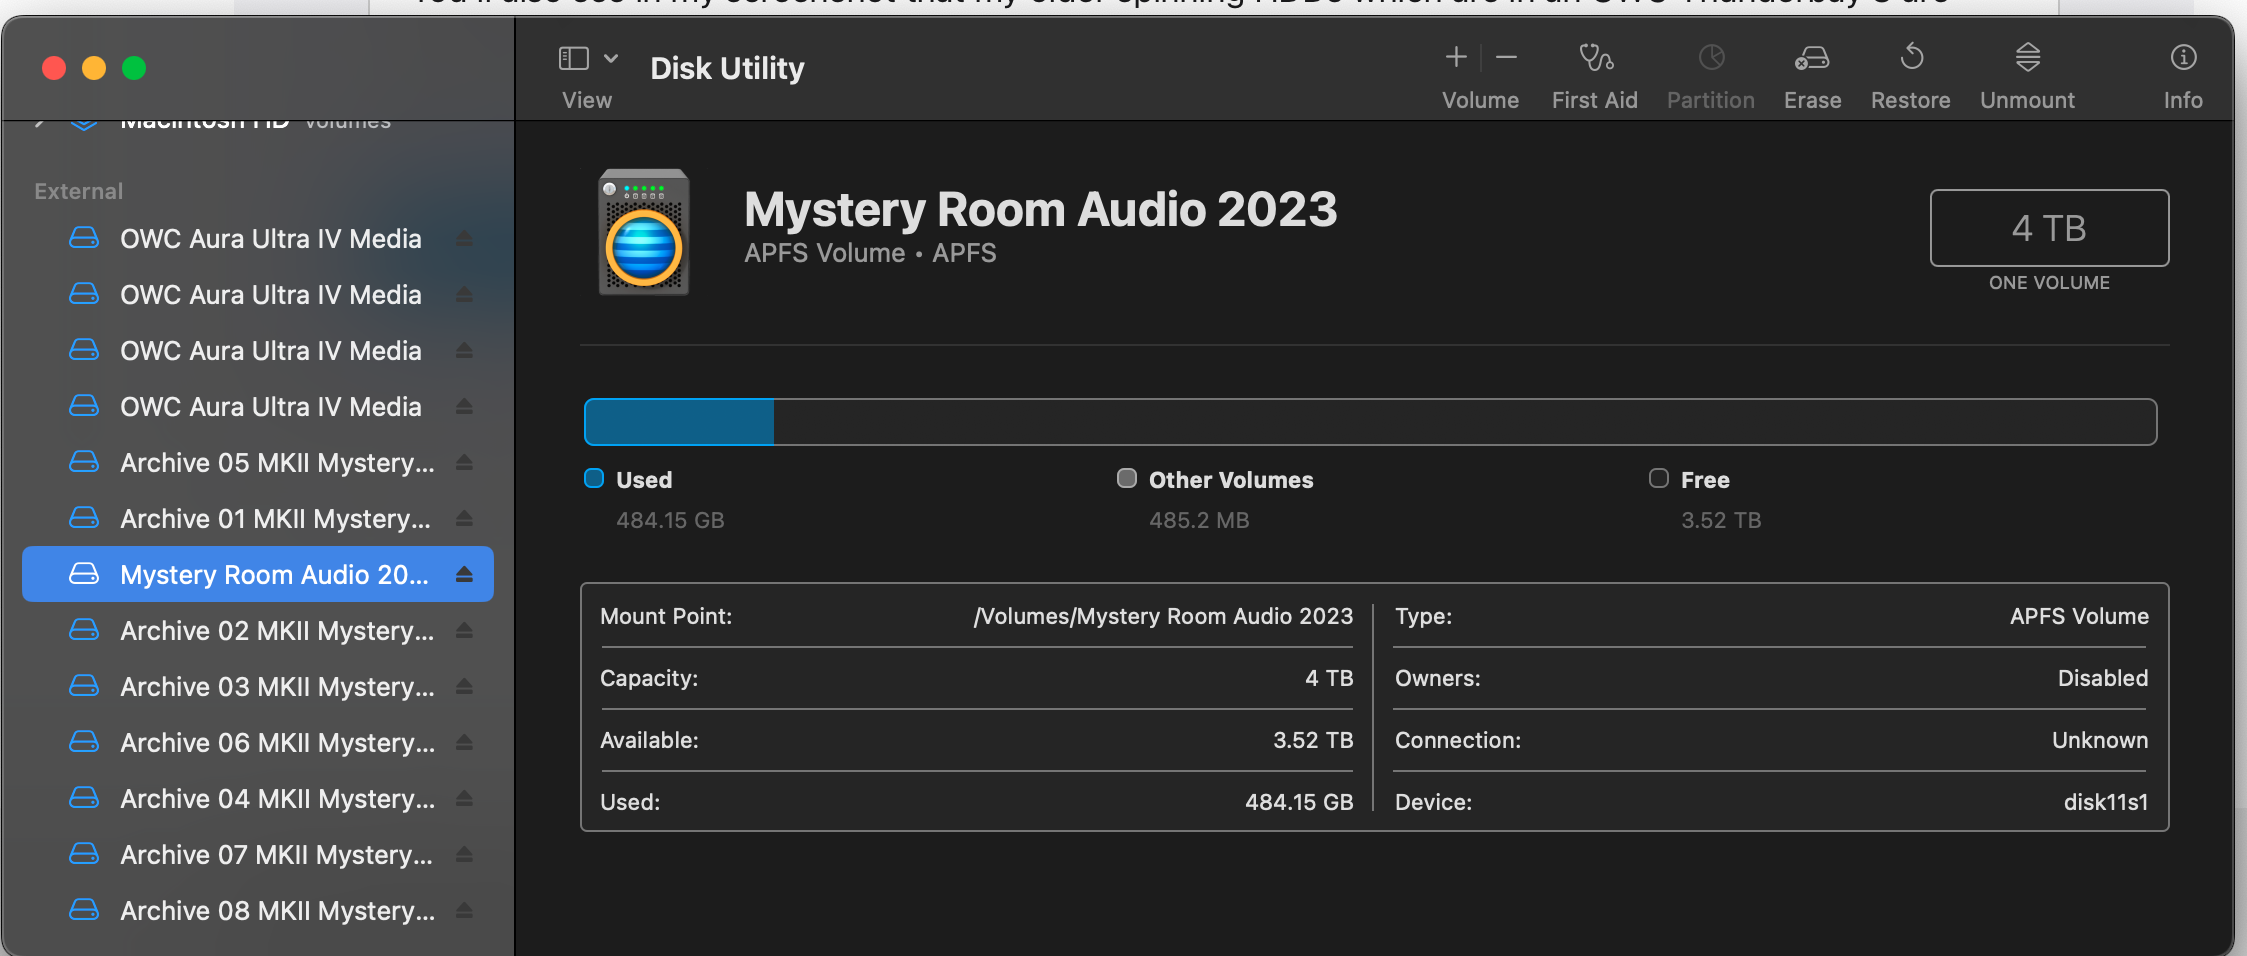Select Archive 04 MKII Mystery in sidebar
The height and width of the screenshot is (956, 2247).
pyautogui.click(x=258, y=799)
